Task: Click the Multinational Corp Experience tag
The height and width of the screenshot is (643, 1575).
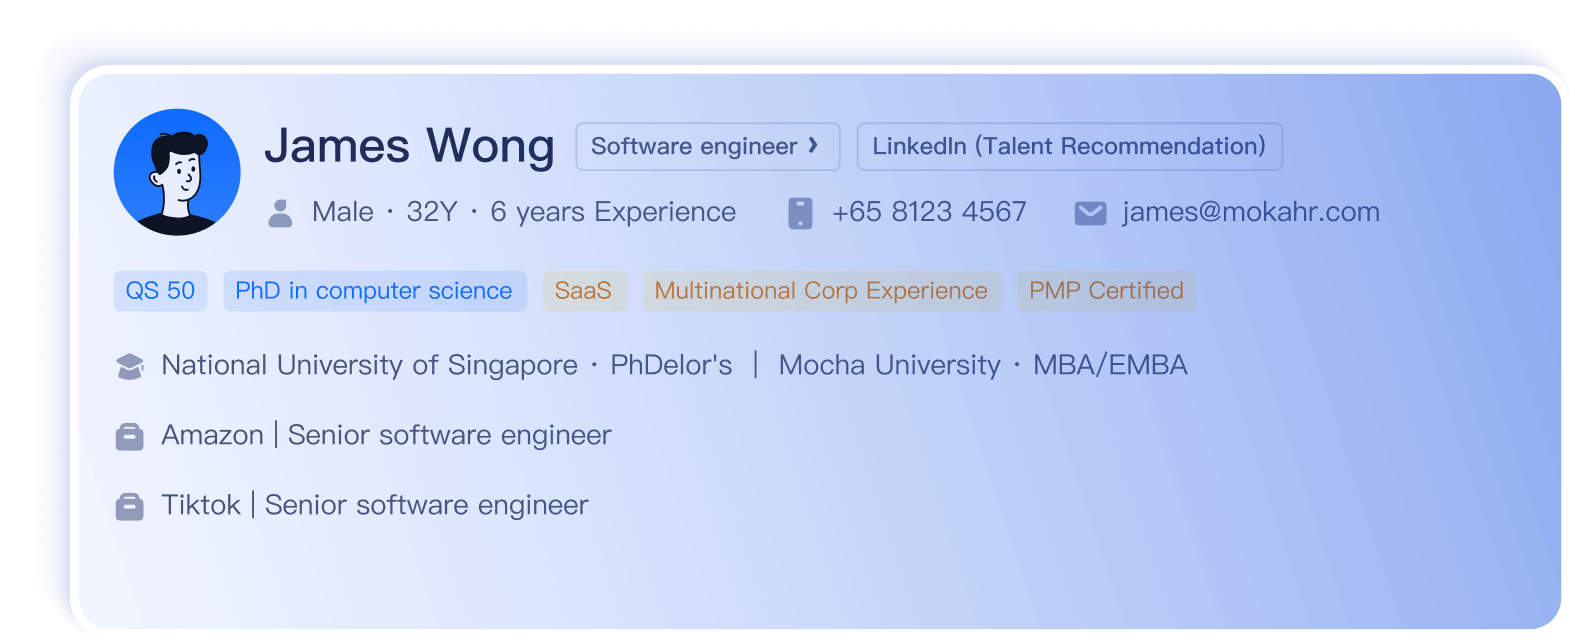Action: coord(821,291)
